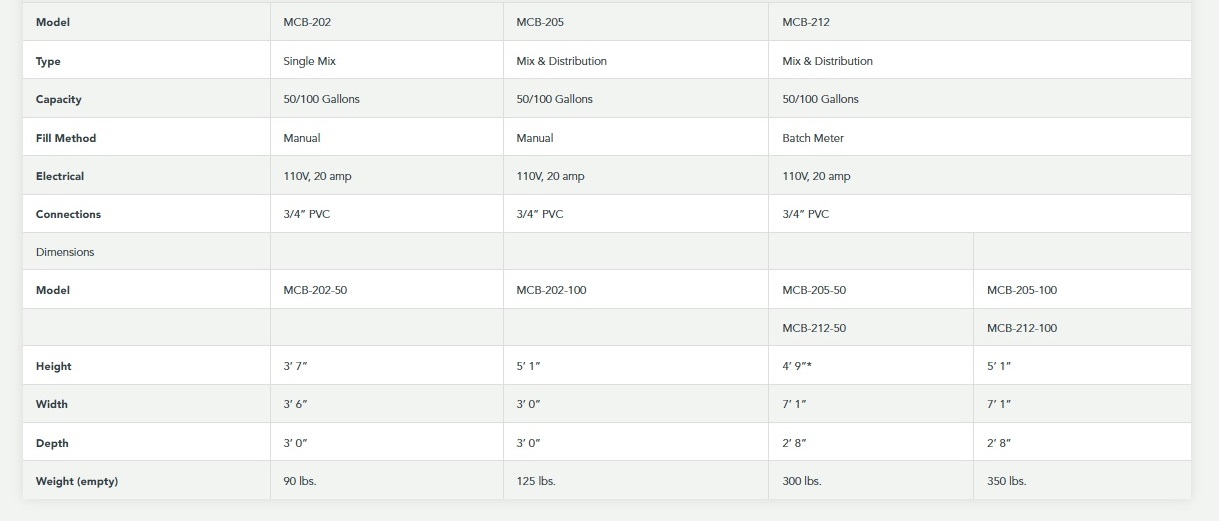
Task: Click the MCB-202 model header cell
Action: (x=307, y=22)
